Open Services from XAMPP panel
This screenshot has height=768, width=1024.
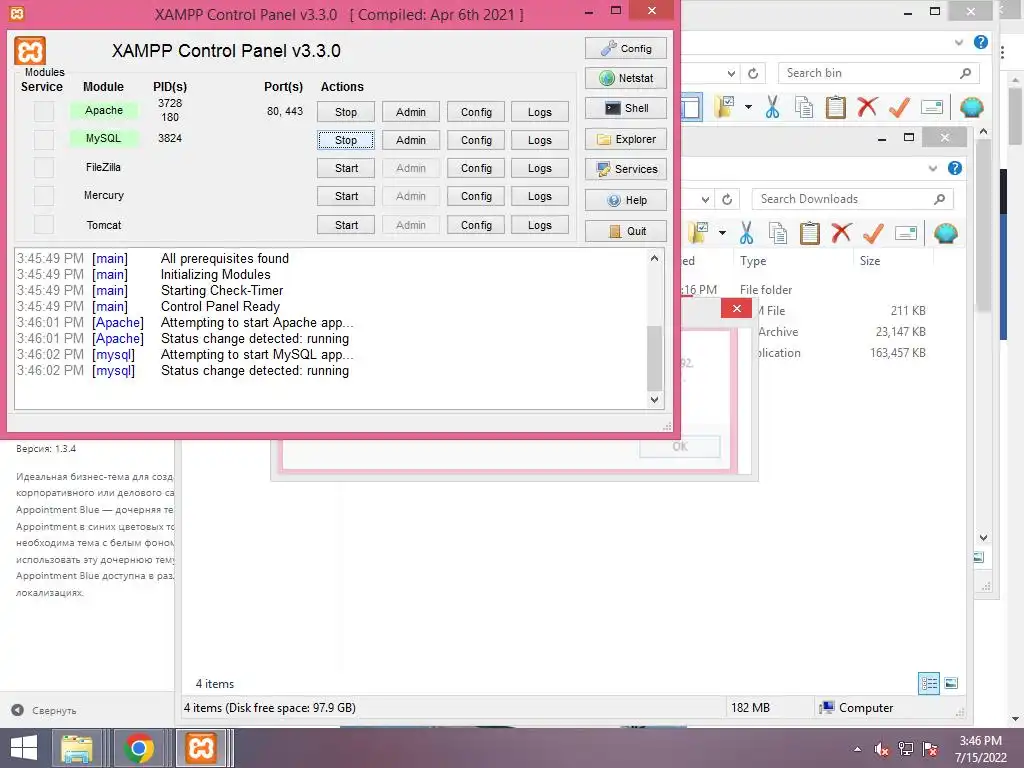[x=626, y=169]
